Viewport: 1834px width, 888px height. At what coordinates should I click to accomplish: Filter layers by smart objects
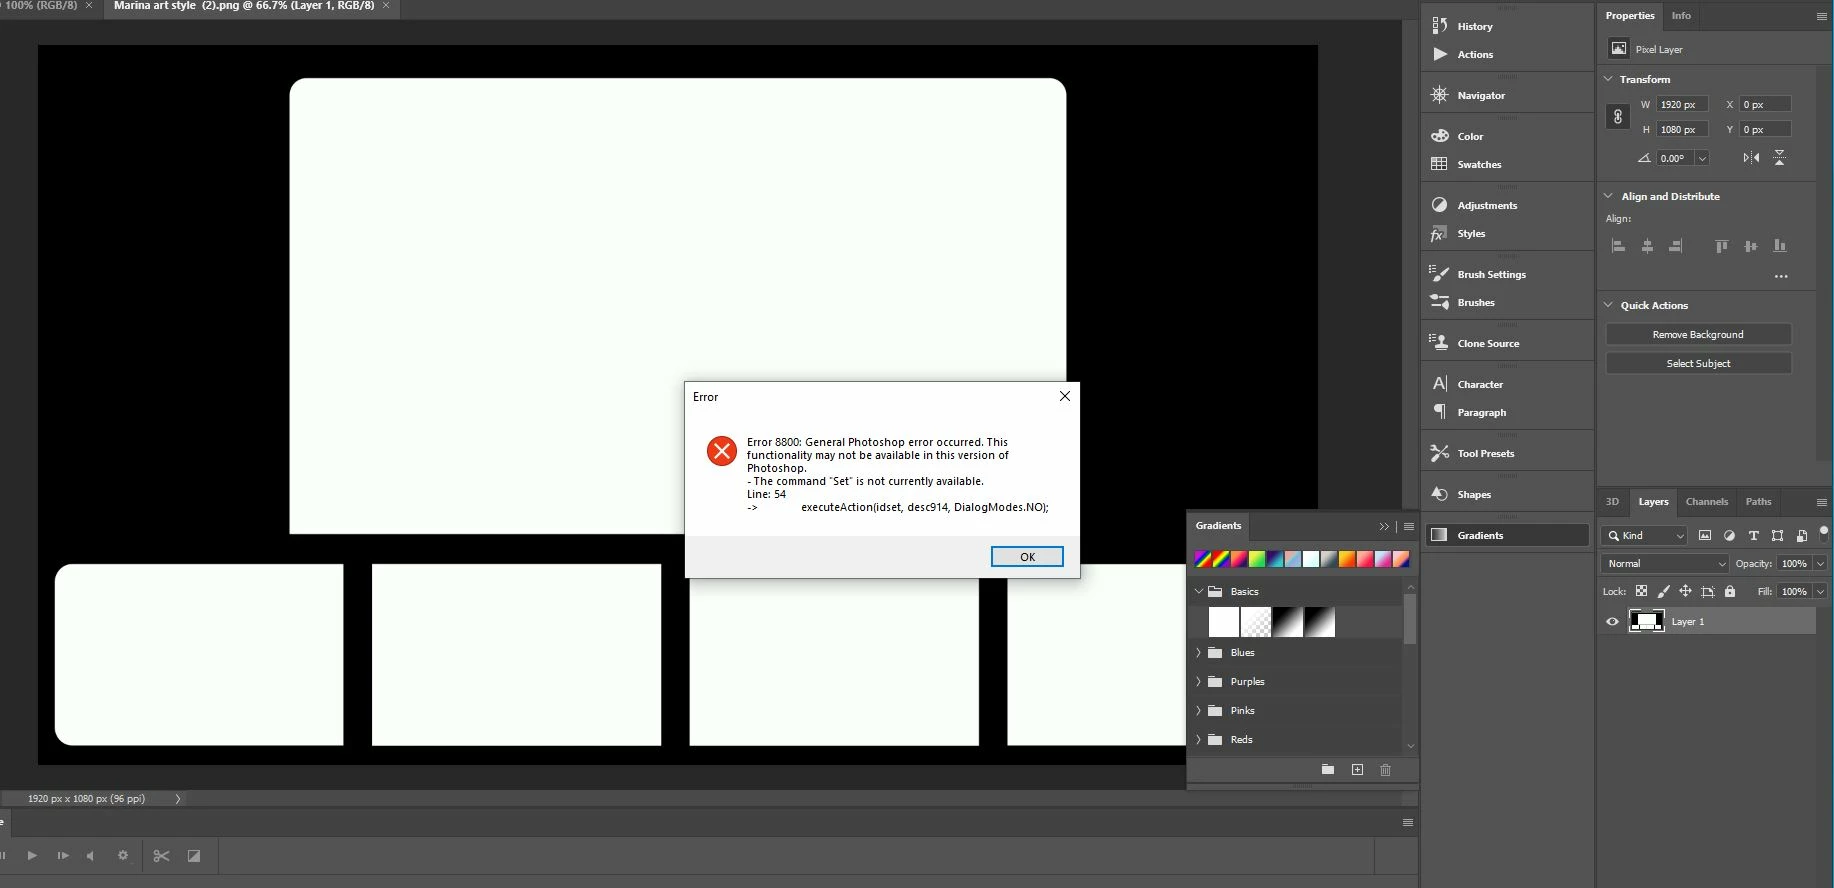(x=1801, y=536)
